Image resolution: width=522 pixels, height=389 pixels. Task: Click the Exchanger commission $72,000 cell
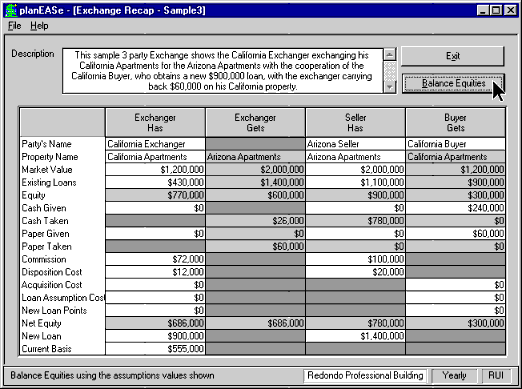click(x=155, y=259)
